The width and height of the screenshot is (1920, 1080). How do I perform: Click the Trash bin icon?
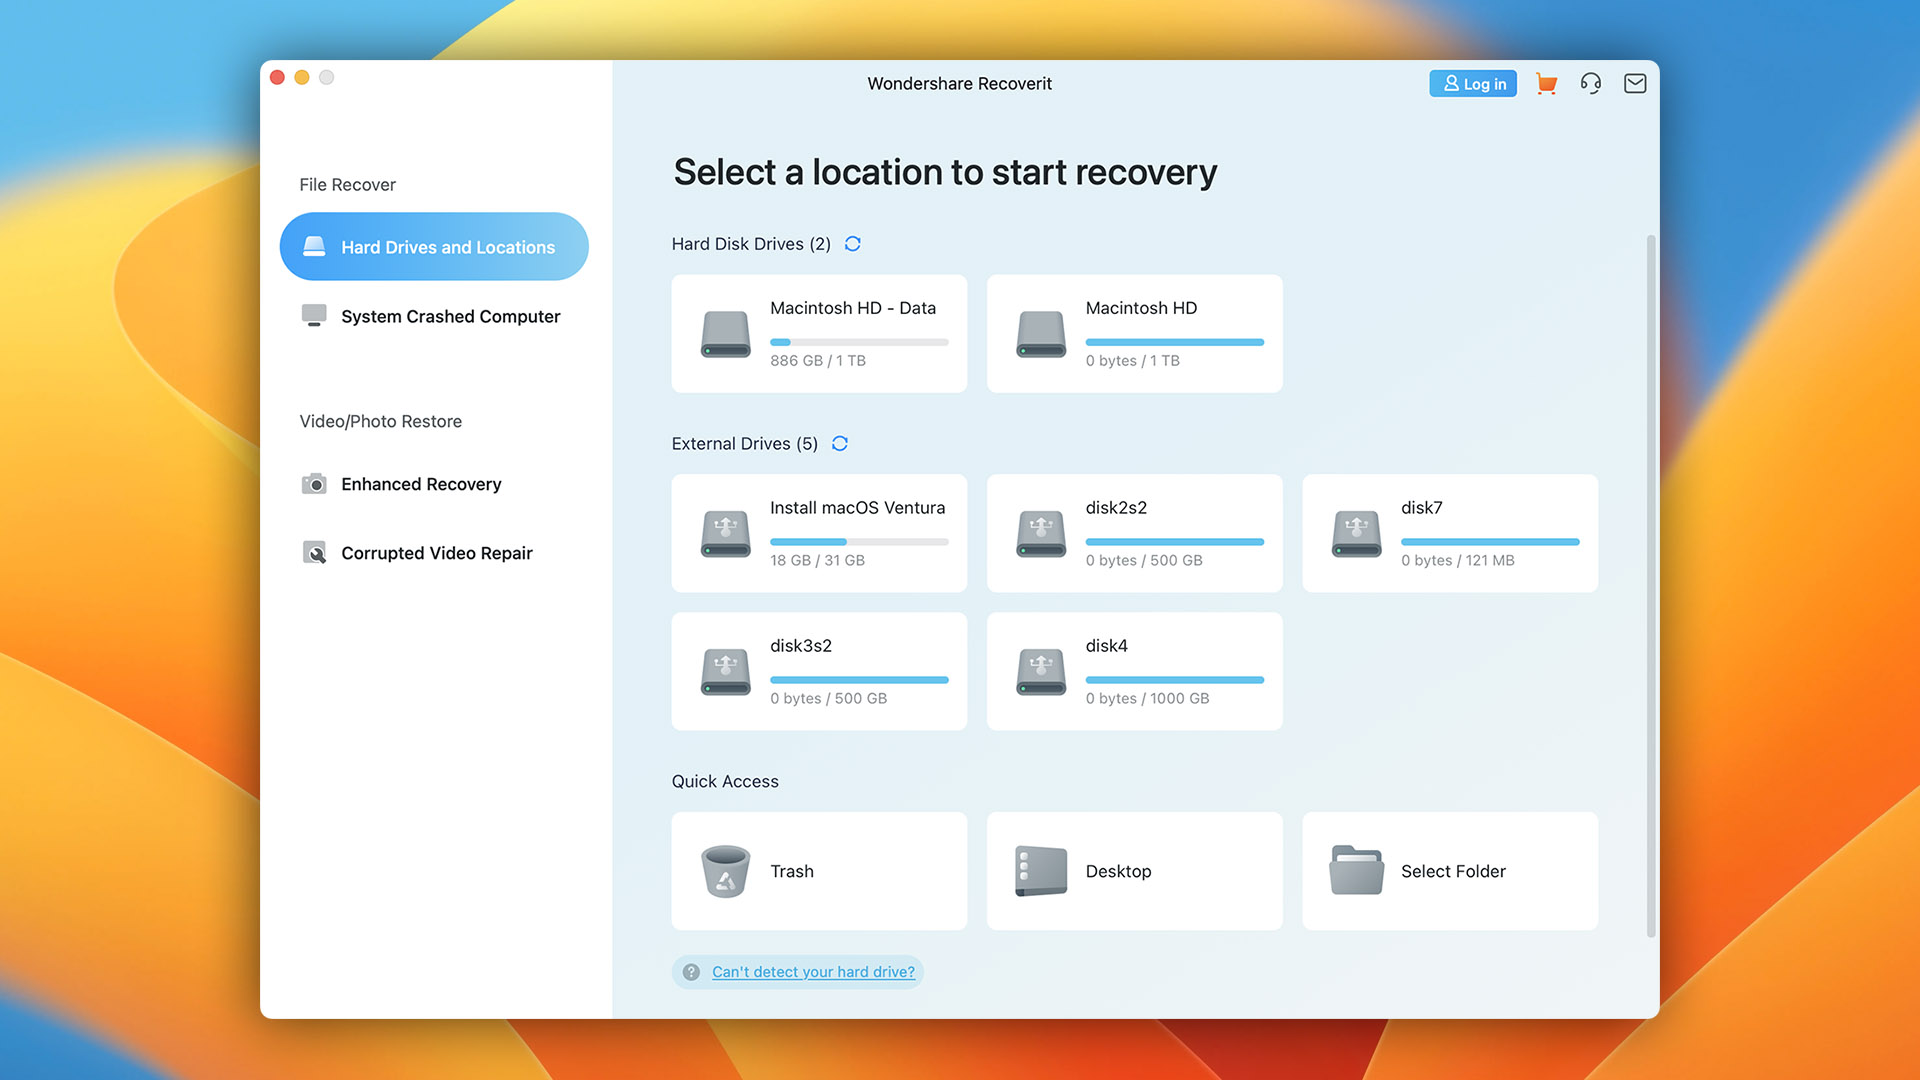(726, 871)
